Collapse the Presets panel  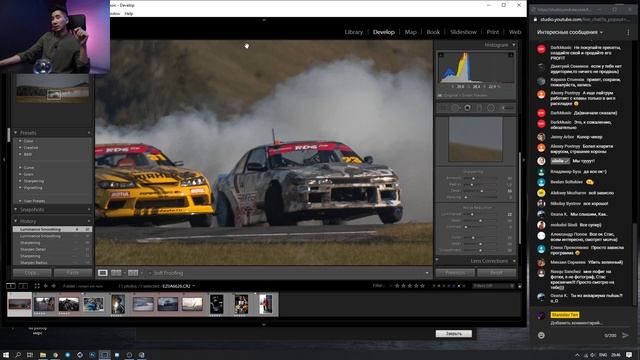point(16,133)
